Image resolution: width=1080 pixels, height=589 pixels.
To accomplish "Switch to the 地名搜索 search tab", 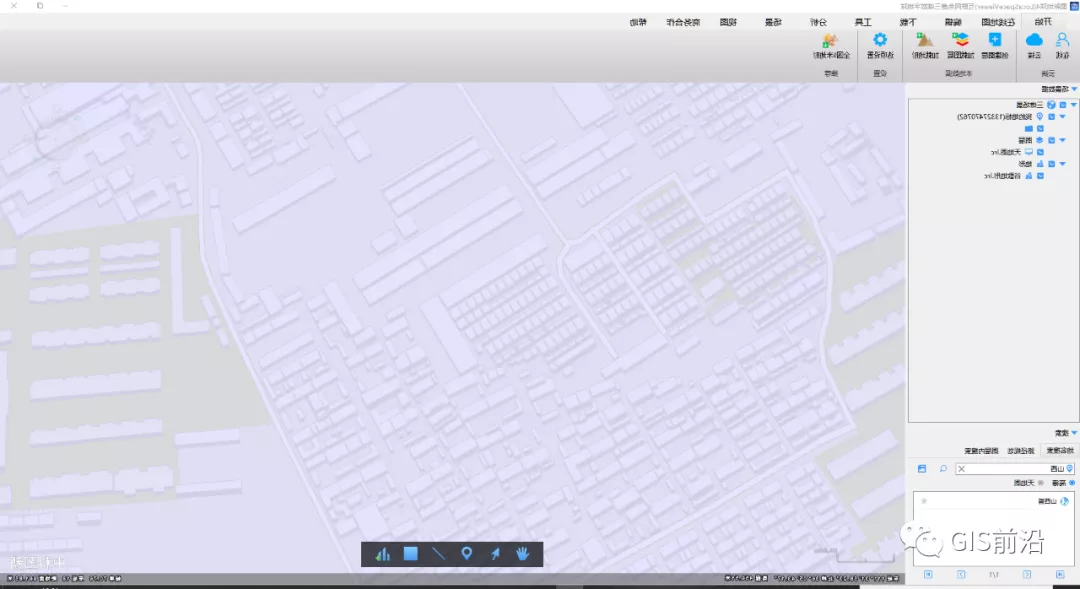I will click(1060, 451).
